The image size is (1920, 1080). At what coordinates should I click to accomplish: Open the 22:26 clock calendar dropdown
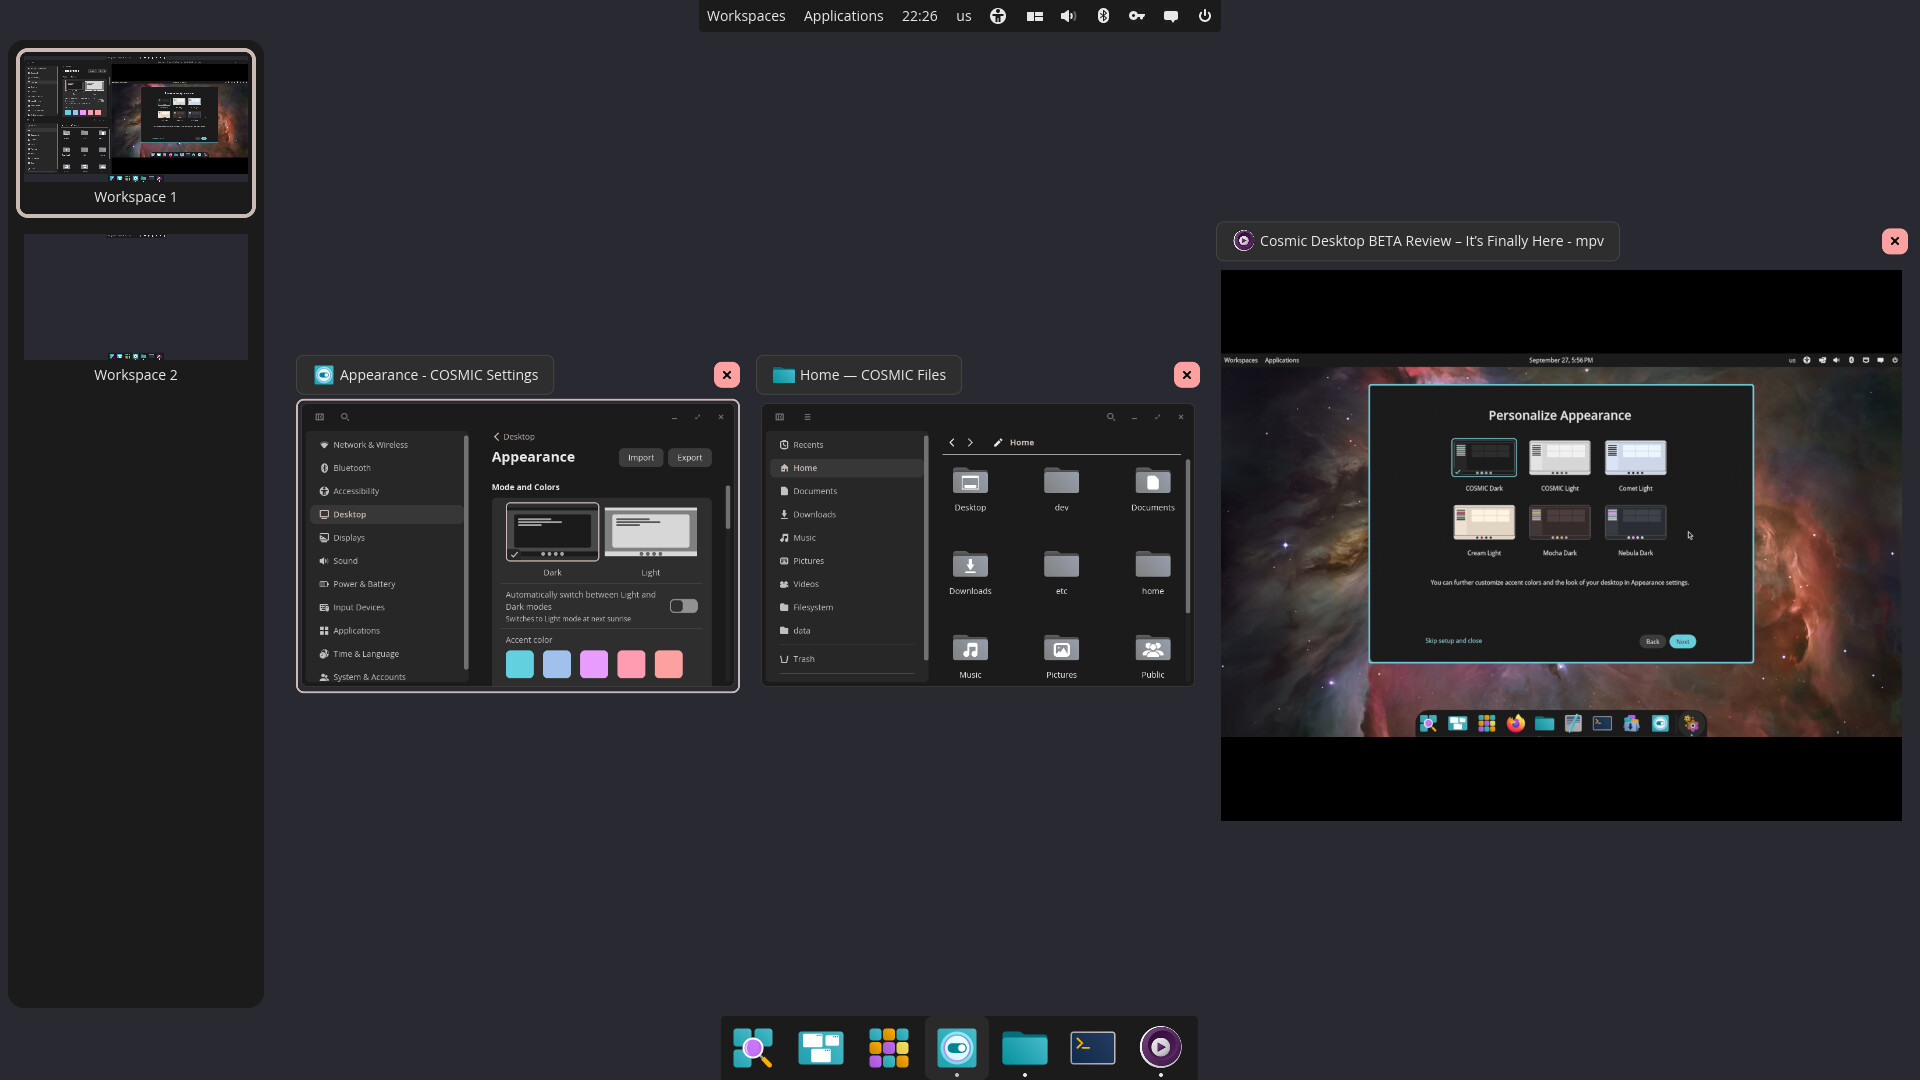click(919, 16)
